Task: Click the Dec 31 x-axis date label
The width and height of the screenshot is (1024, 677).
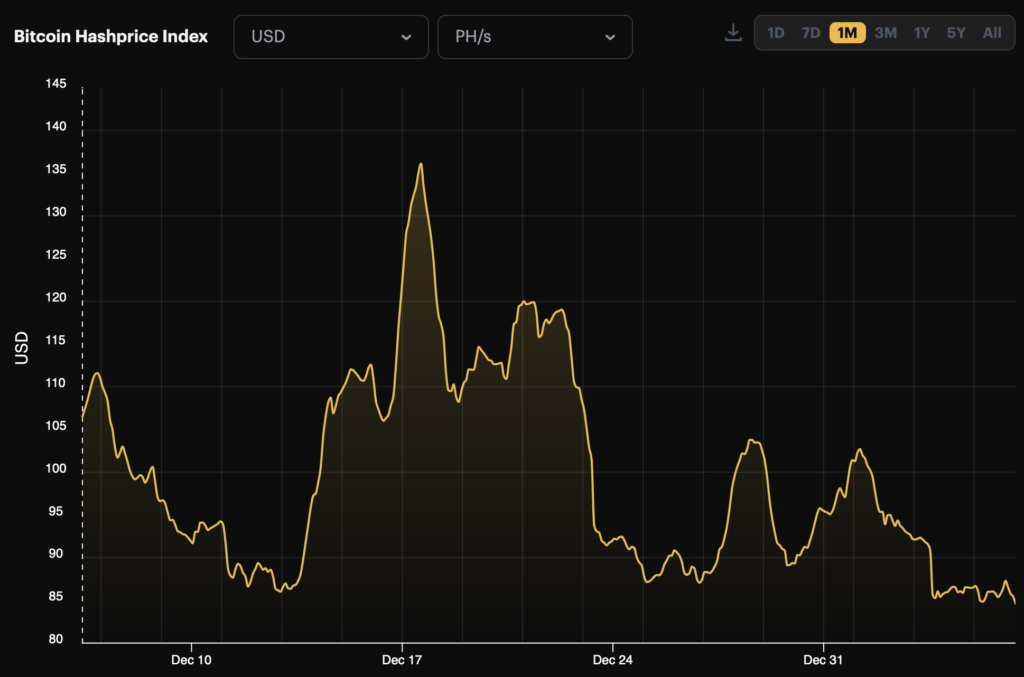Action: (822, 660)
